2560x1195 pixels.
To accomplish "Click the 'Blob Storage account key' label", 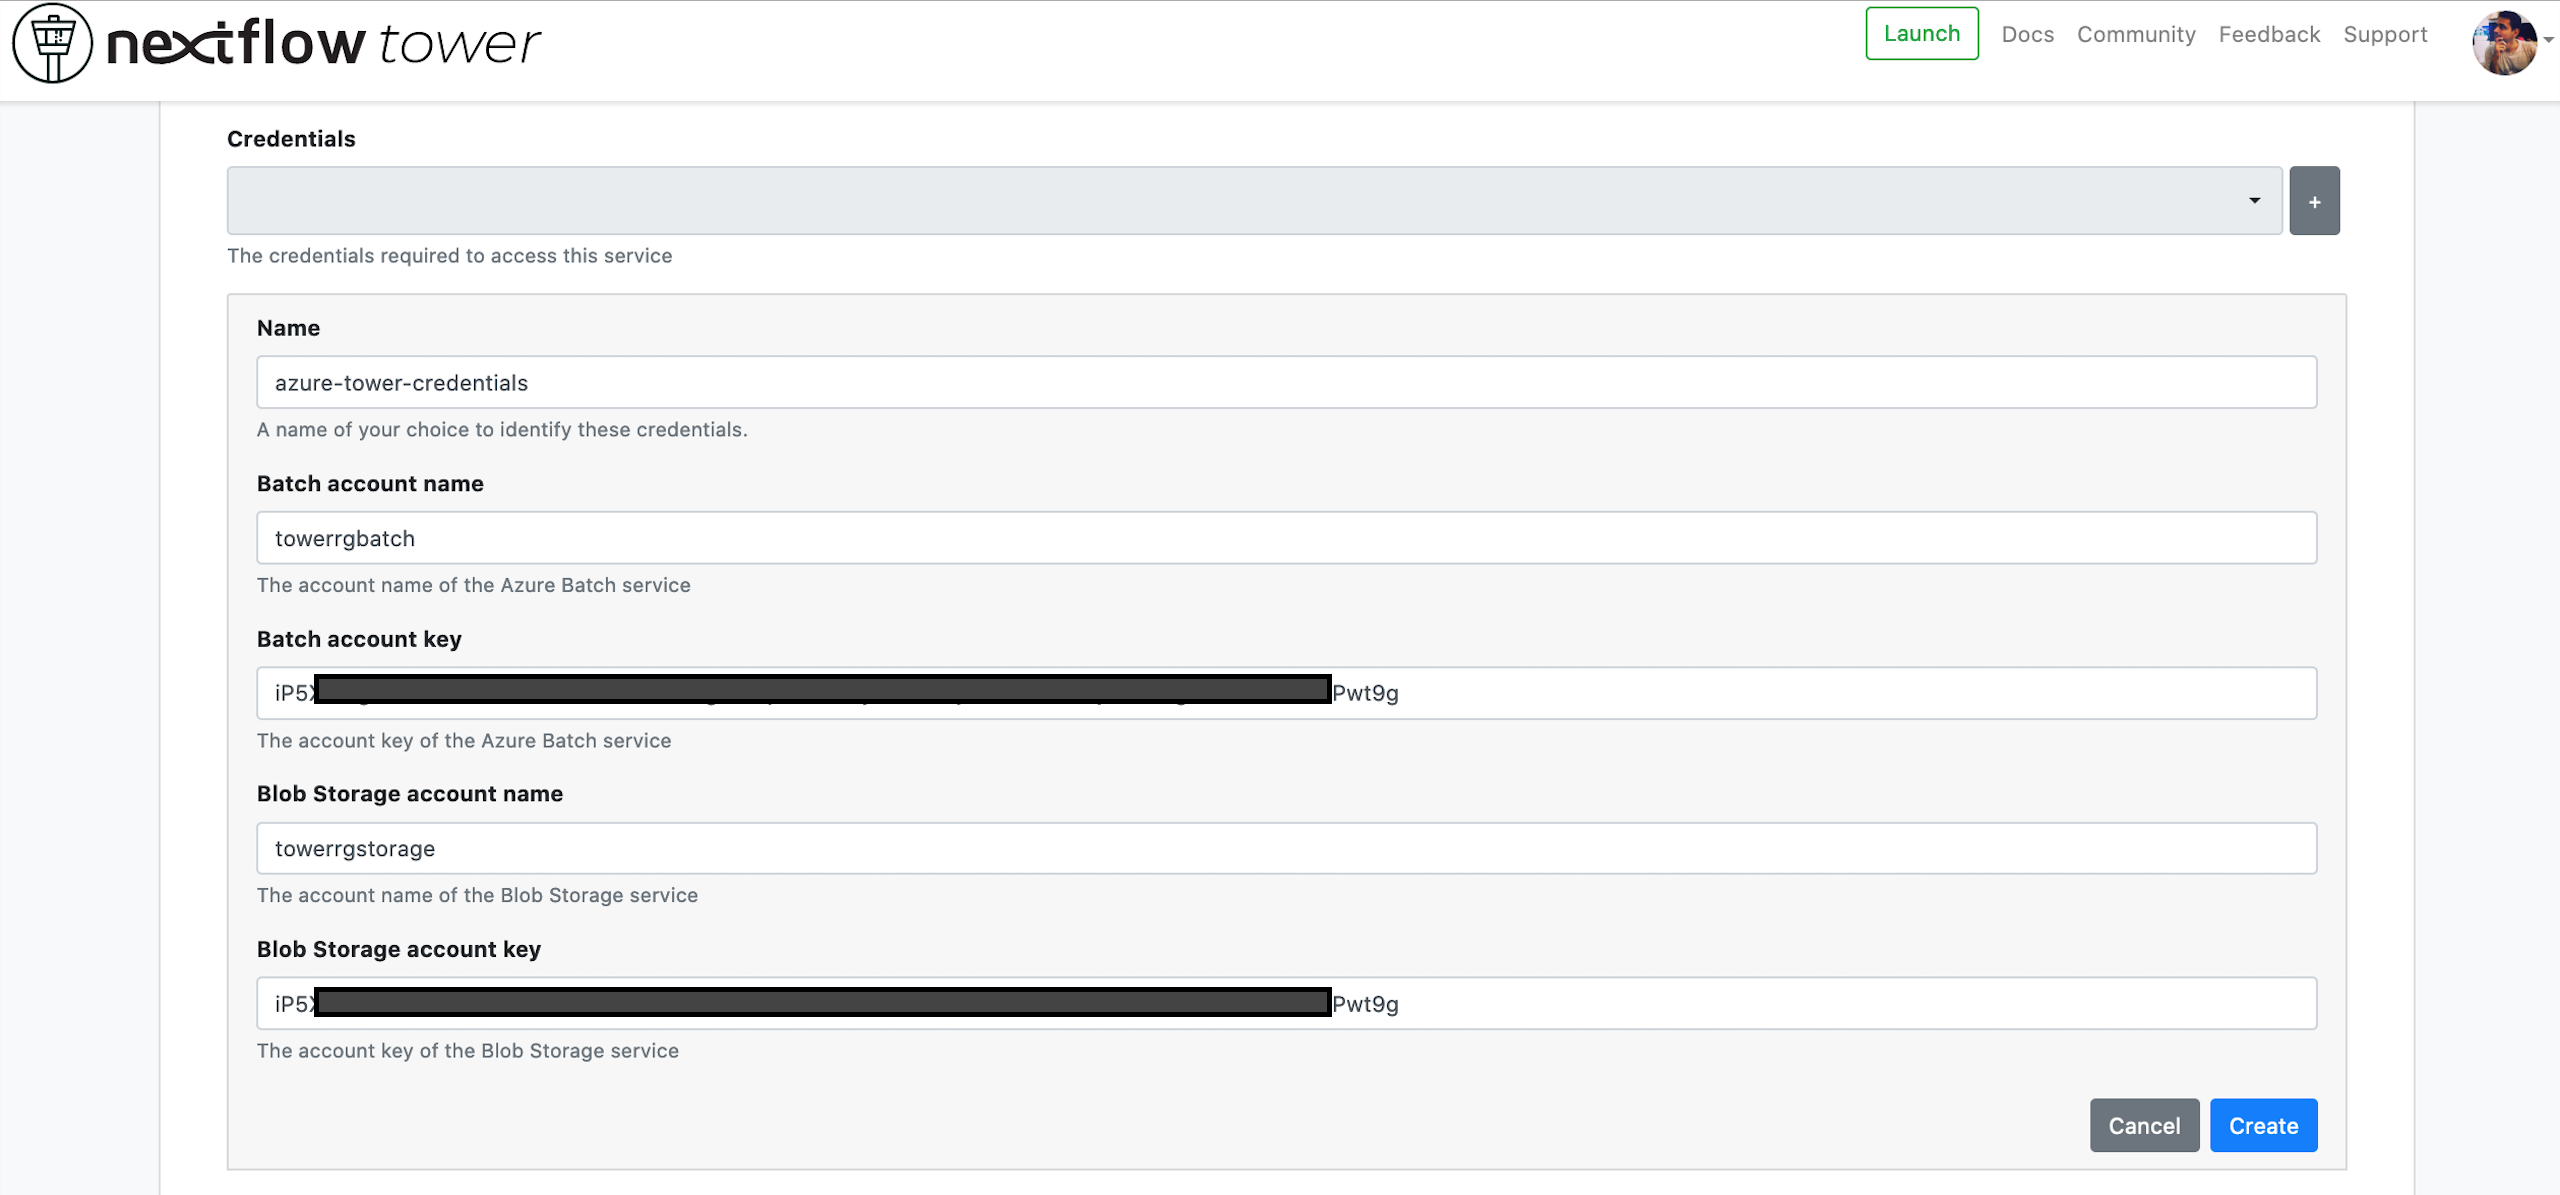I will [398, 950].
